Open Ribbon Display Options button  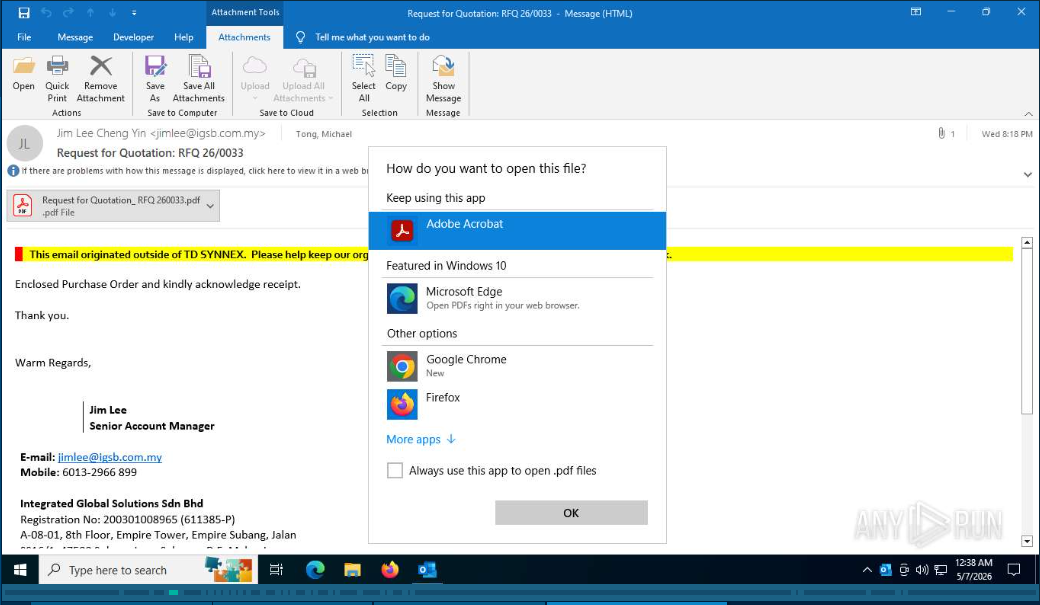pyautogui.click(x=916, y=12)
